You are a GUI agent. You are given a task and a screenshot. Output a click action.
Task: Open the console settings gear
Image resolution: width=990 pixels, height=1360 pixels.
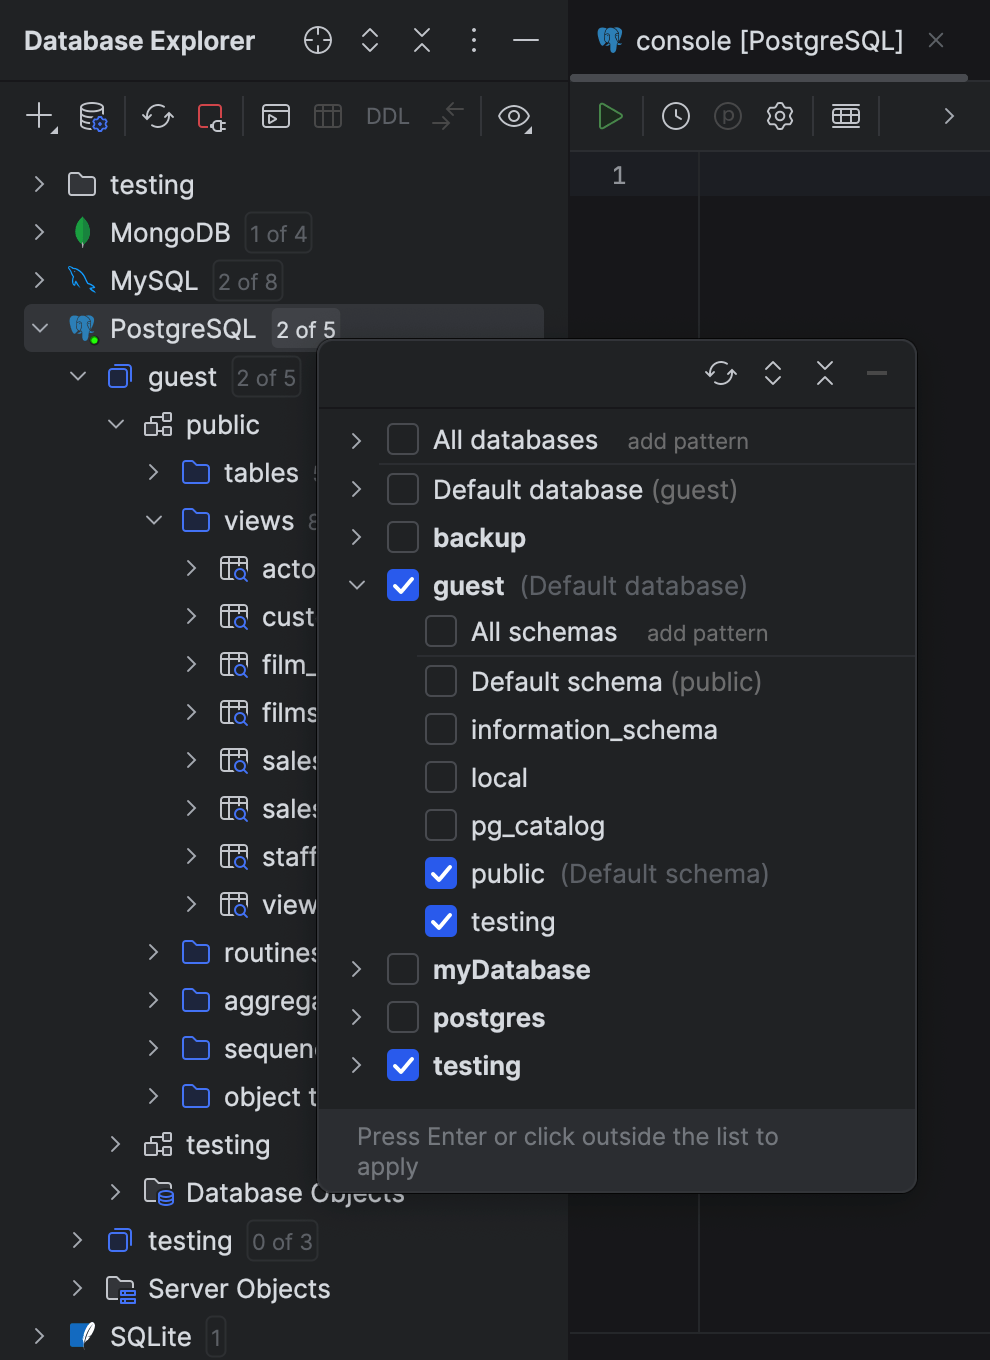coord(779,116)
